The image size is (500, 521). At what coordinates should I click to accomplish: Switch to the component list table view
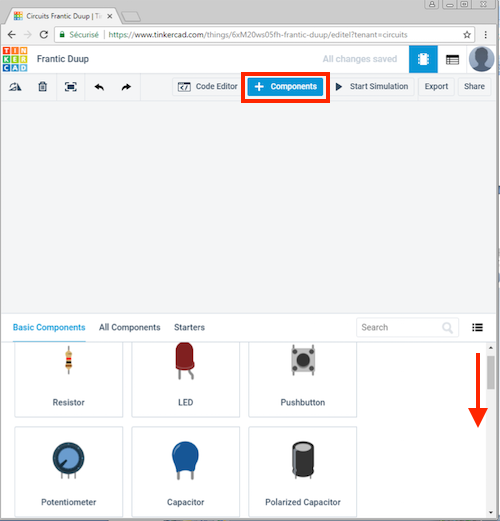(452, 60)
